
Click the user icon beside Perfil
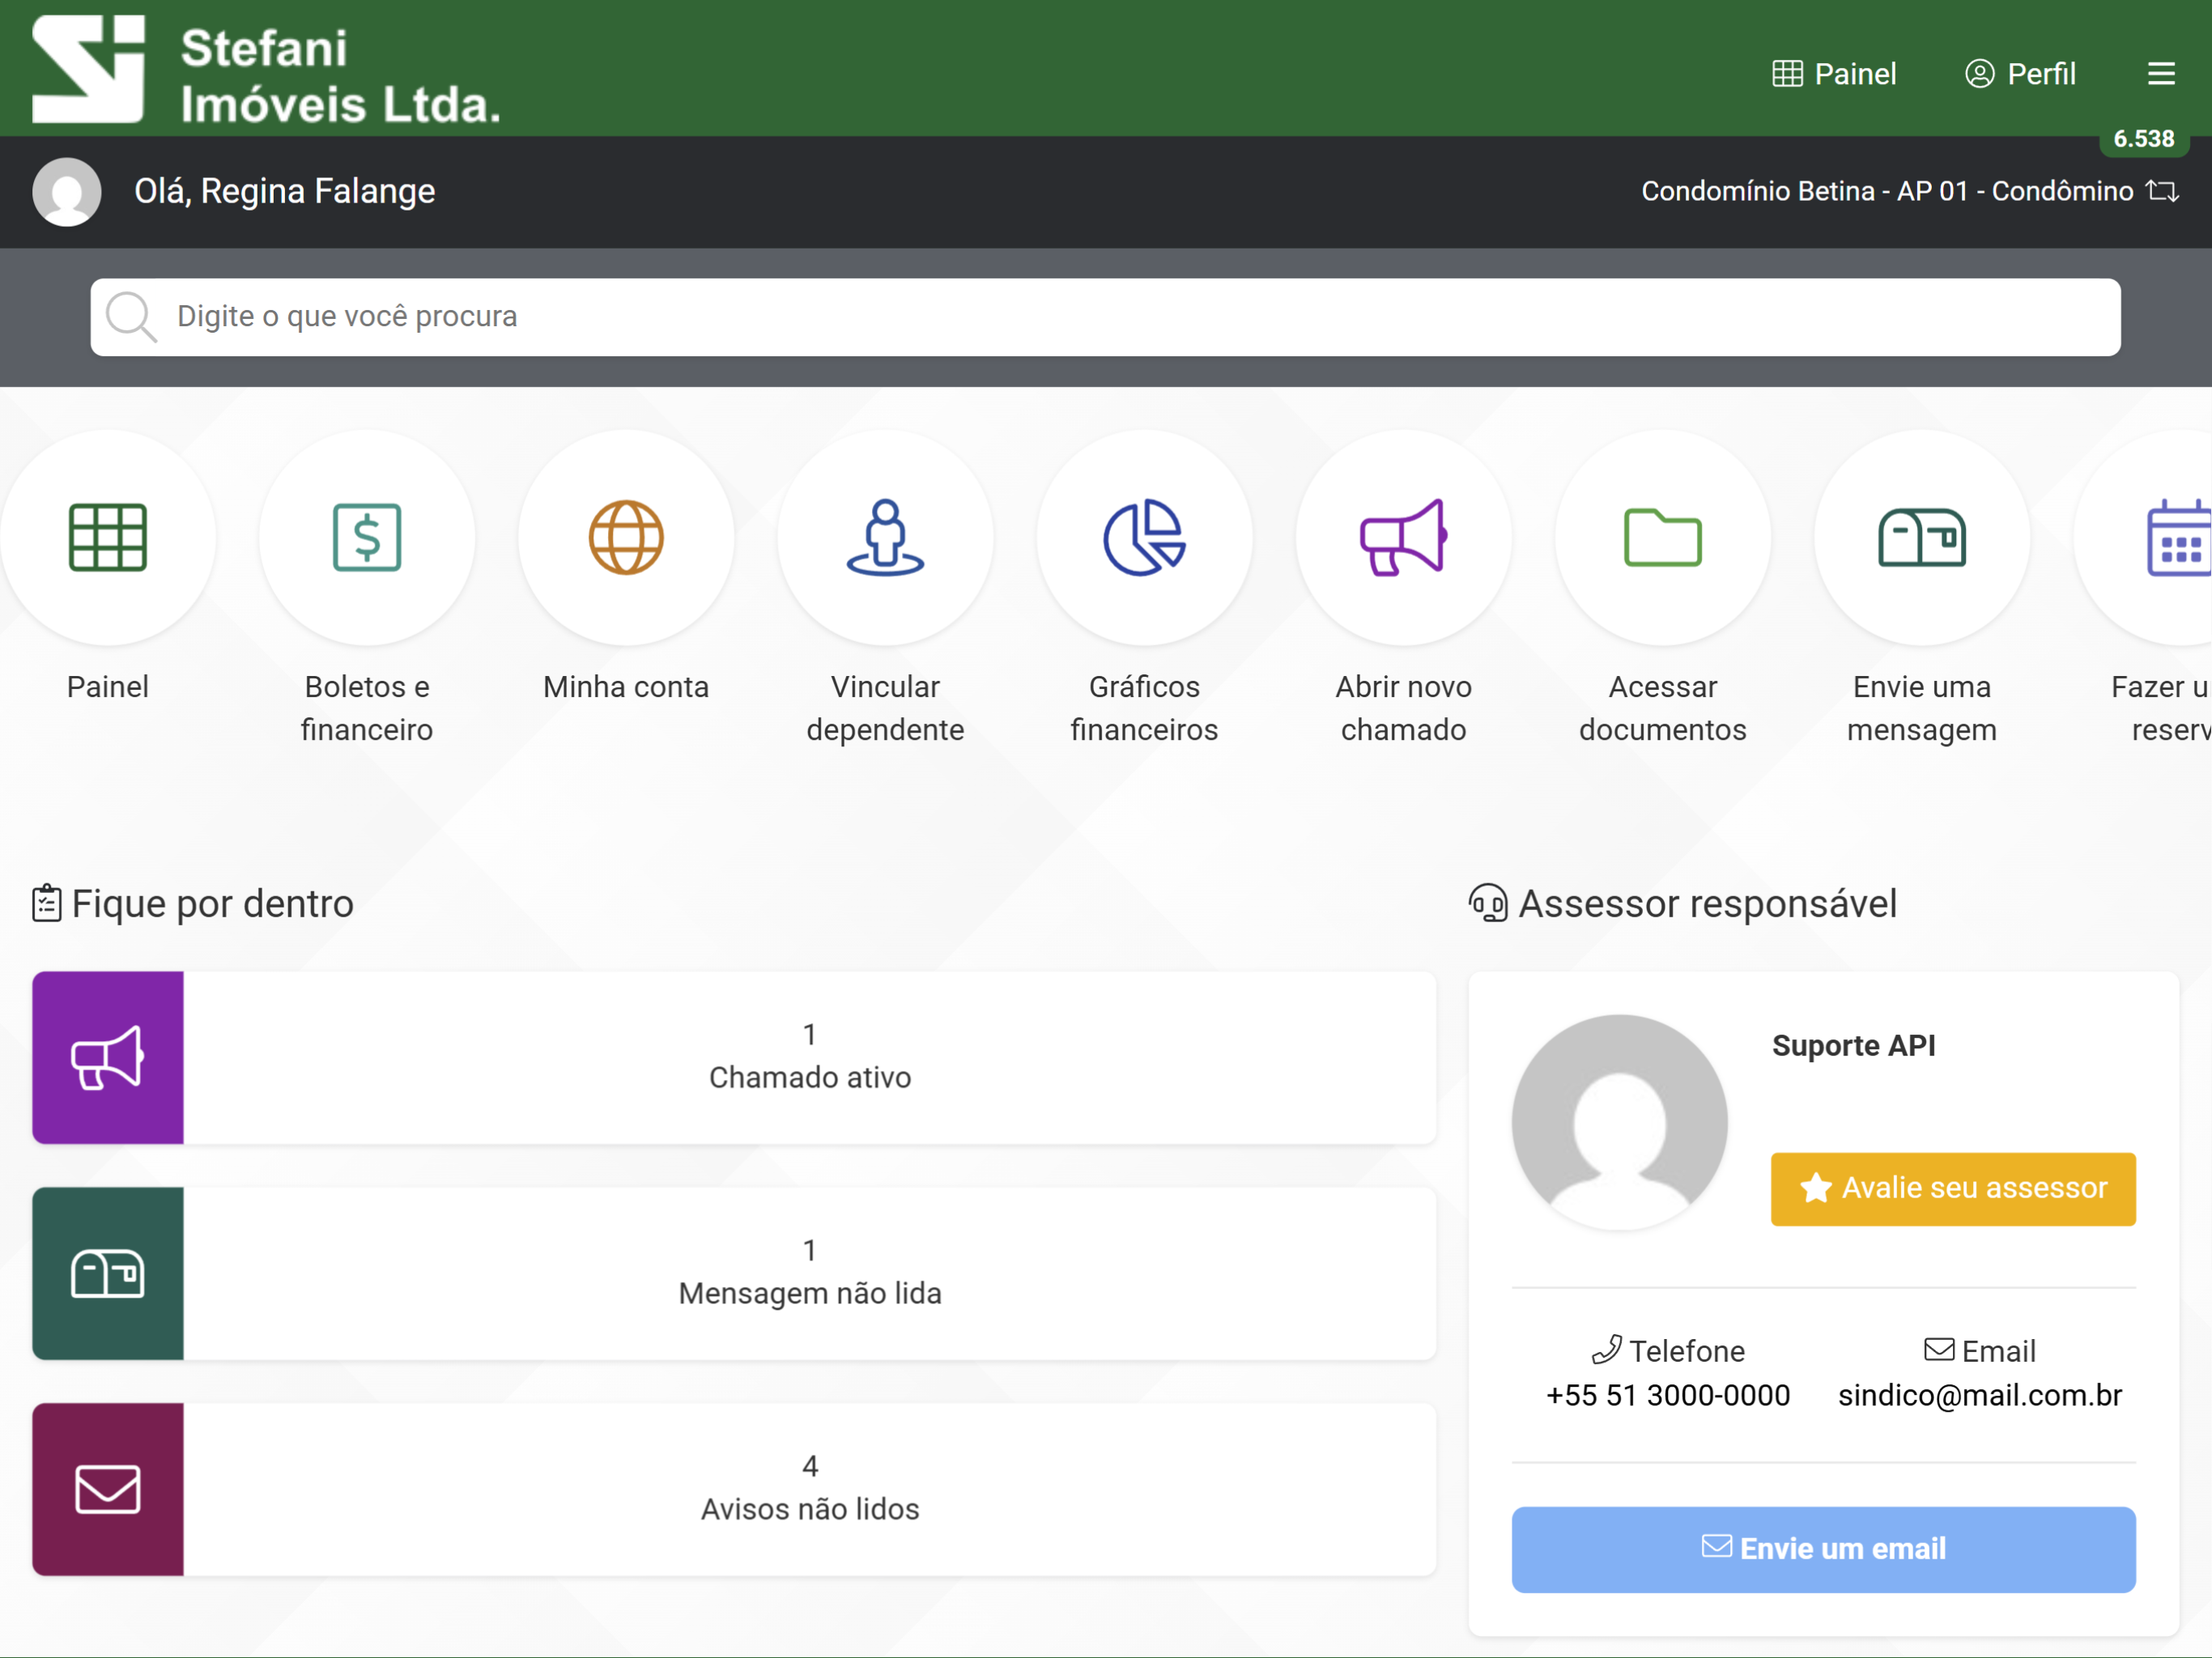coord(1979,74)
